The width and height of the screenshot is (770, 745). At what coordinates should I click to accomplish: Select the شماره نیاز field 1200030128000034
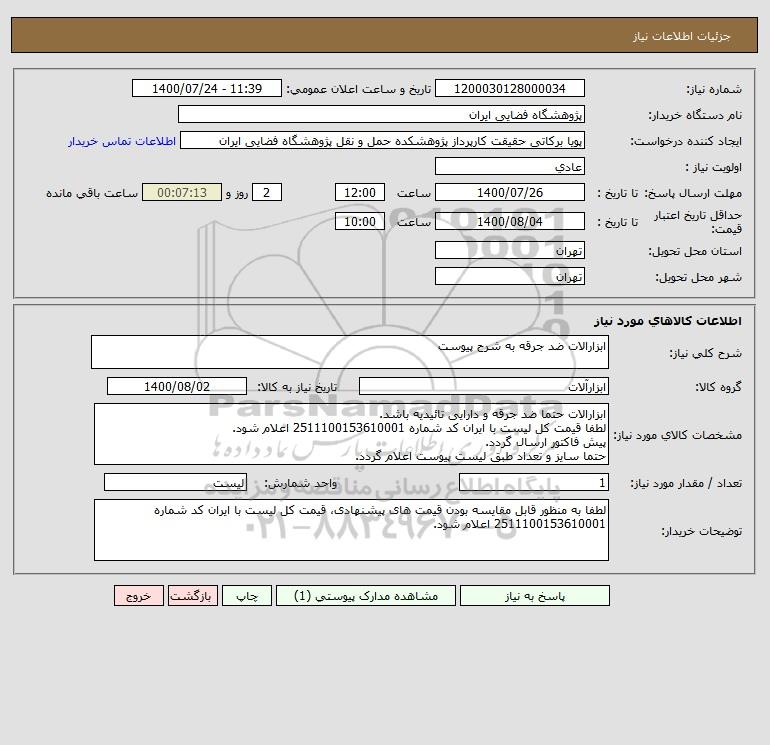pyautogui.click(x=510, y=88)
